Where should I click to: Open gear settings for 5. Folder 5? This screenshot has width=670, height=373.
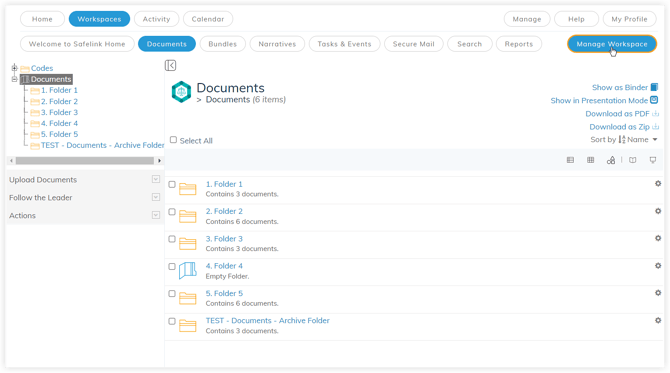click(x=658, y=293)
